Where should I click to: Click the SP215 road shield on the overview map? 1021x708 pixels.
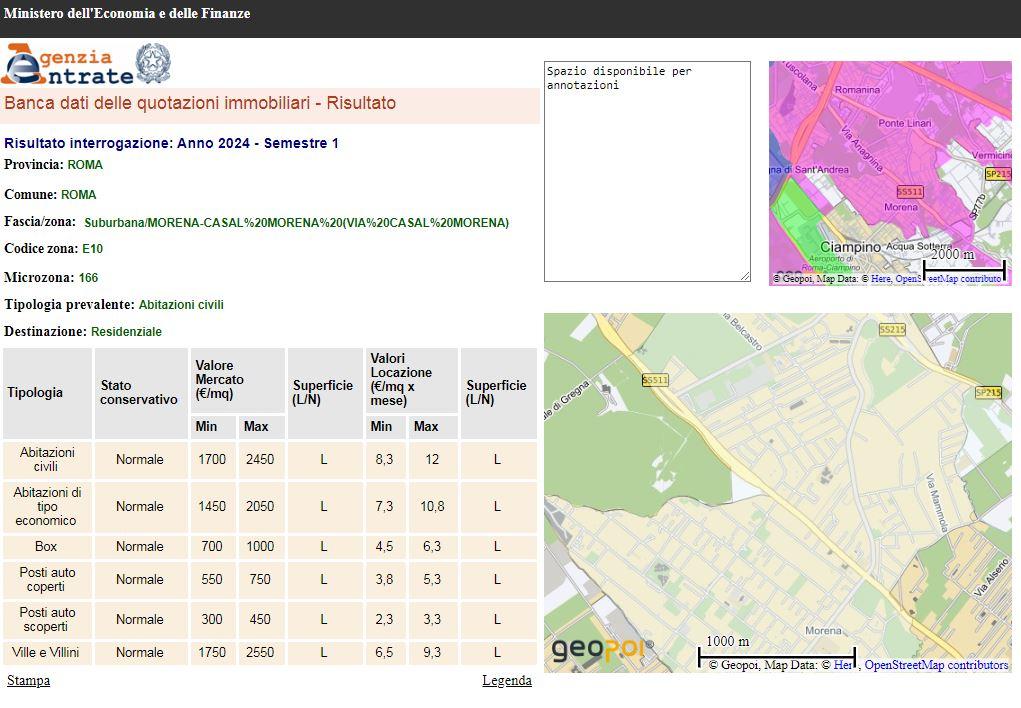(997, 174)
